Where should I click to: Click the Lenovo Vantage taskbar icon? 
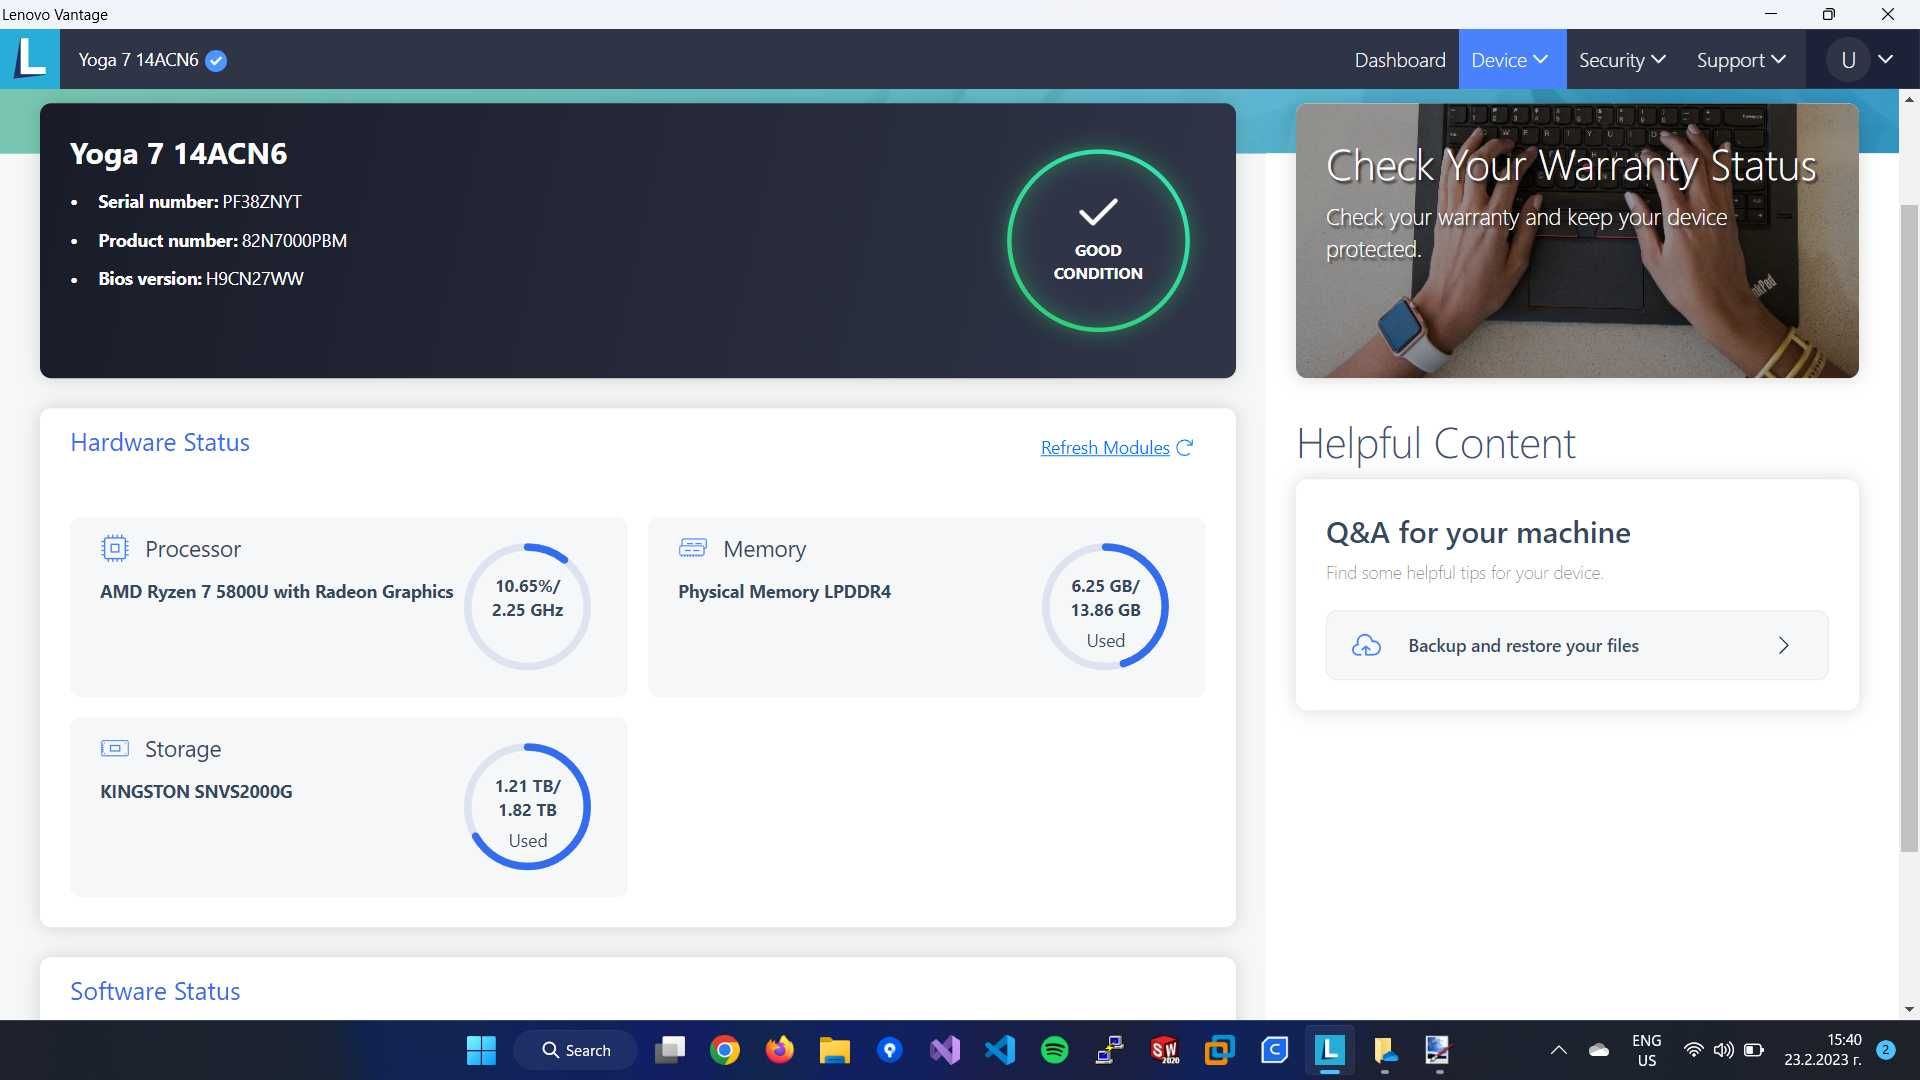[x=1330, y=1050]
